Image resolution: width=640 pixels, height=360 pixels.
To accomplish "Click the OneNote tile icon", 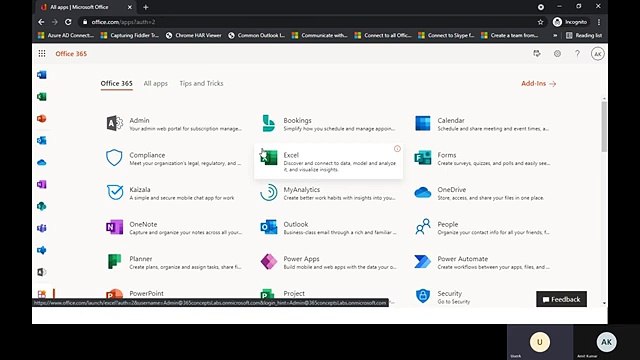I will click(114, 227).
